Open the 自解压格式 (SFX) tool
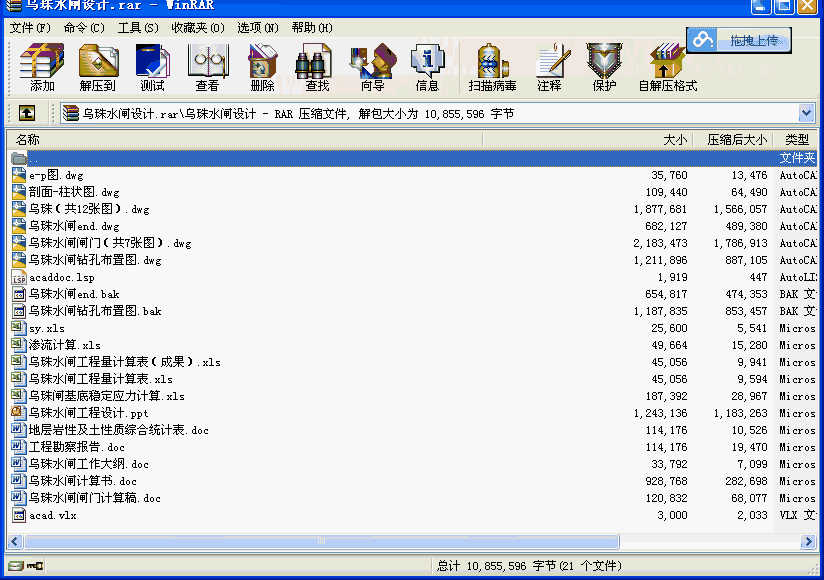The width and height of the screenshot is (824, 580). [667, 66]
